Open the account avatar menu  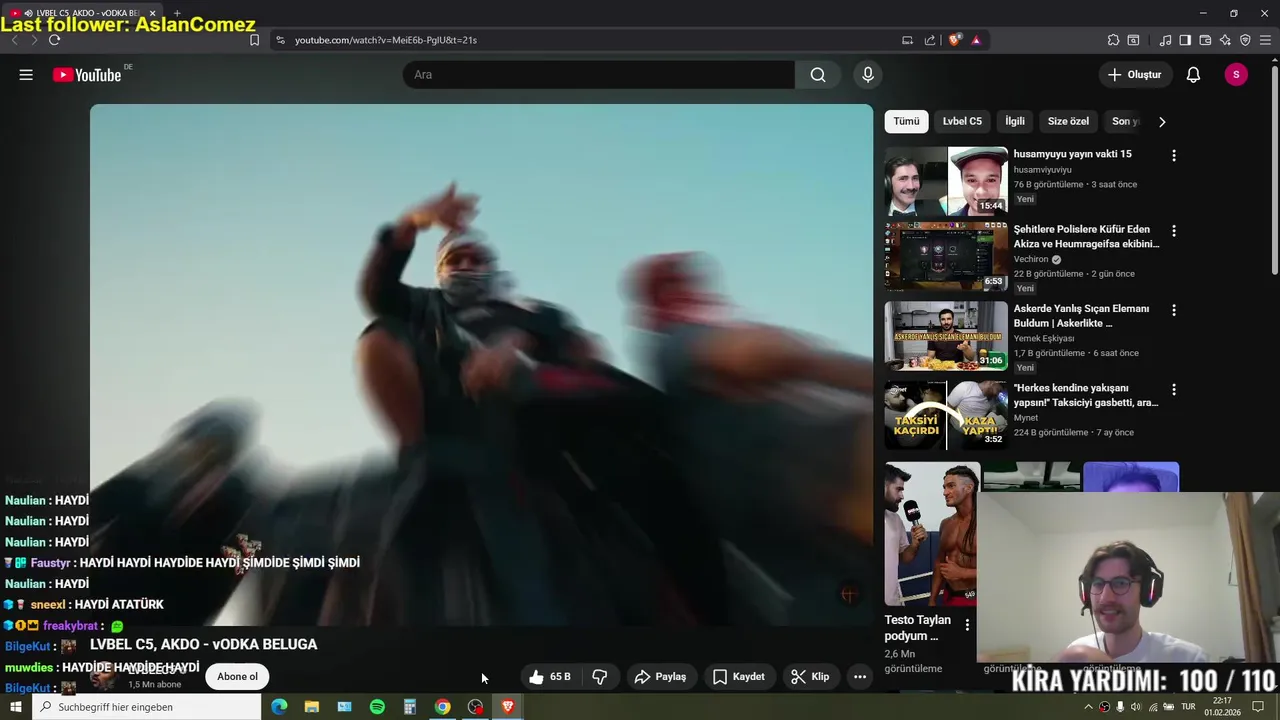1236,75
